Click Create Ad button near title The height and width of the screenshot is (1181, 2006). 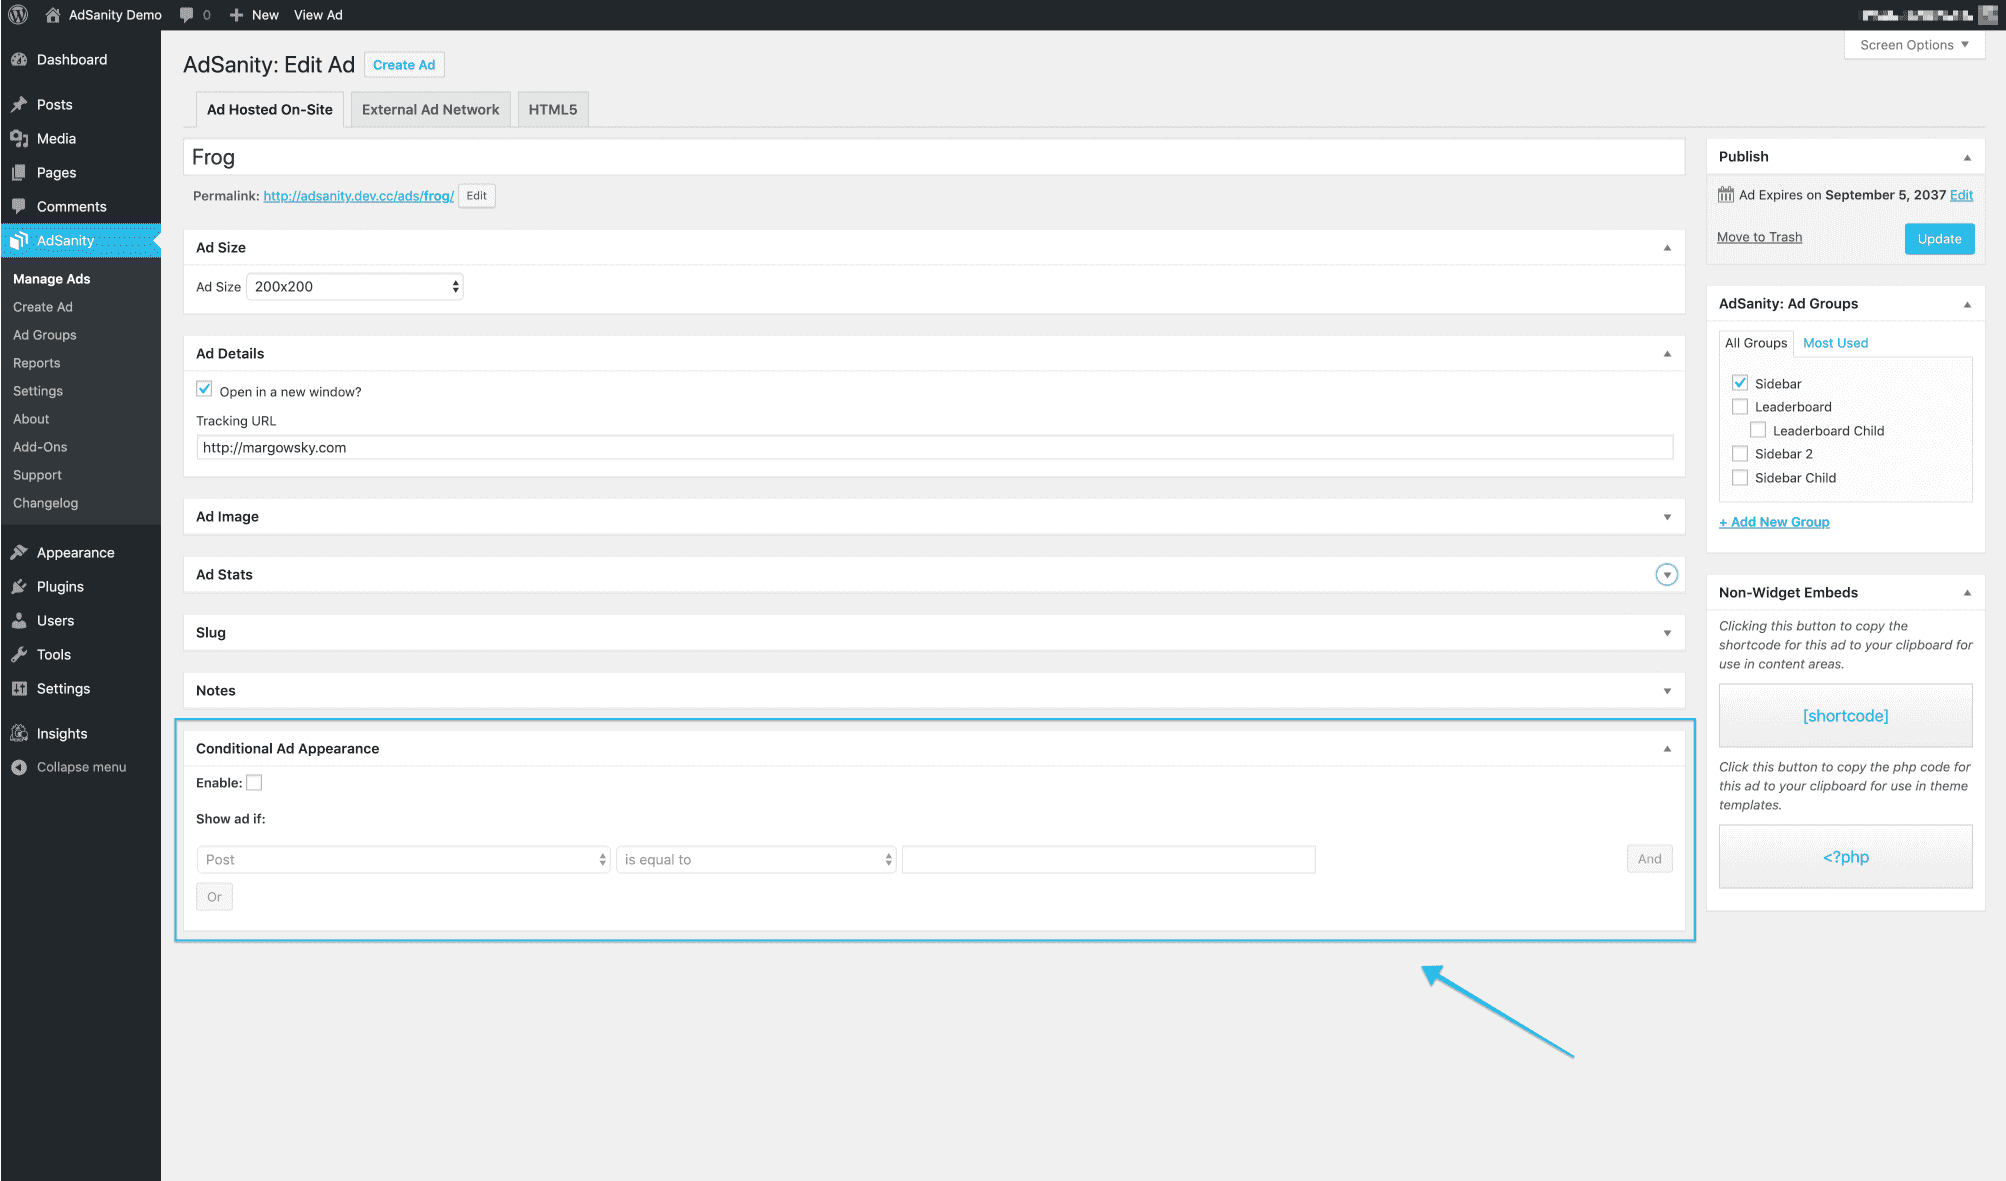[x=404, y=65]
